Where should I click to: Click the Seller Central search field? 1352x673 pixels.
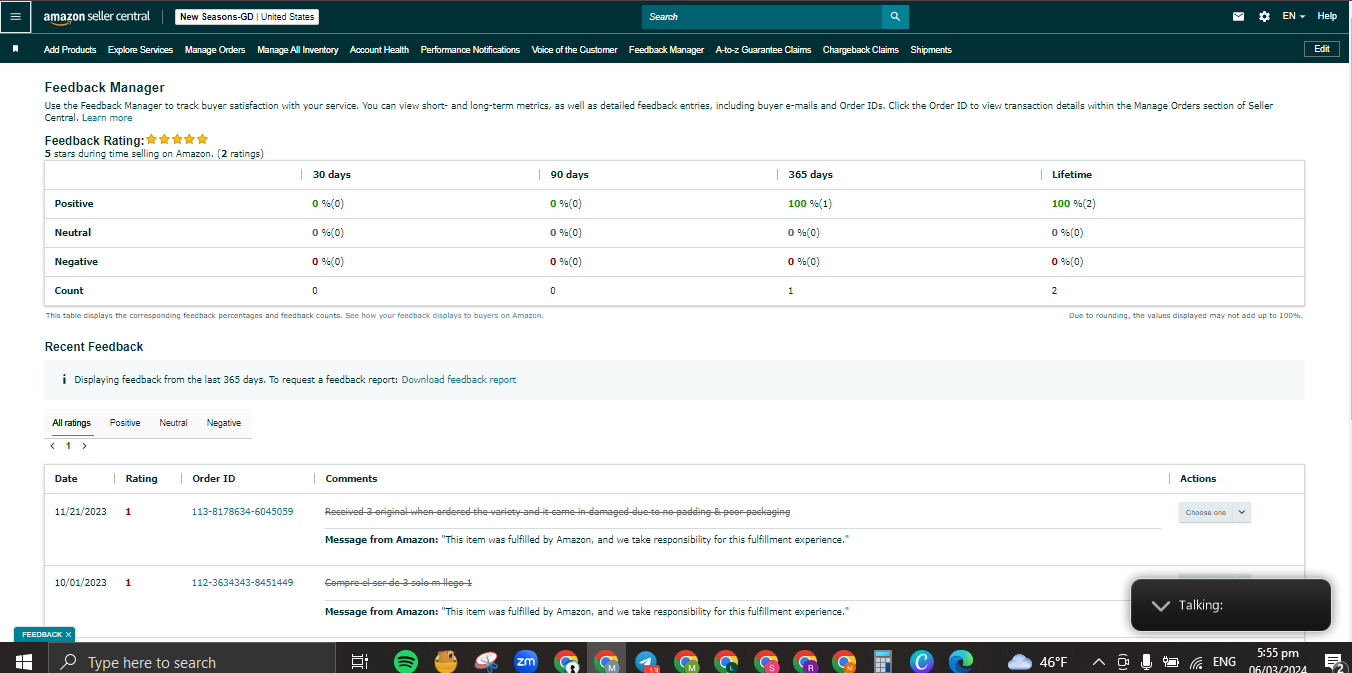point(762,16)
